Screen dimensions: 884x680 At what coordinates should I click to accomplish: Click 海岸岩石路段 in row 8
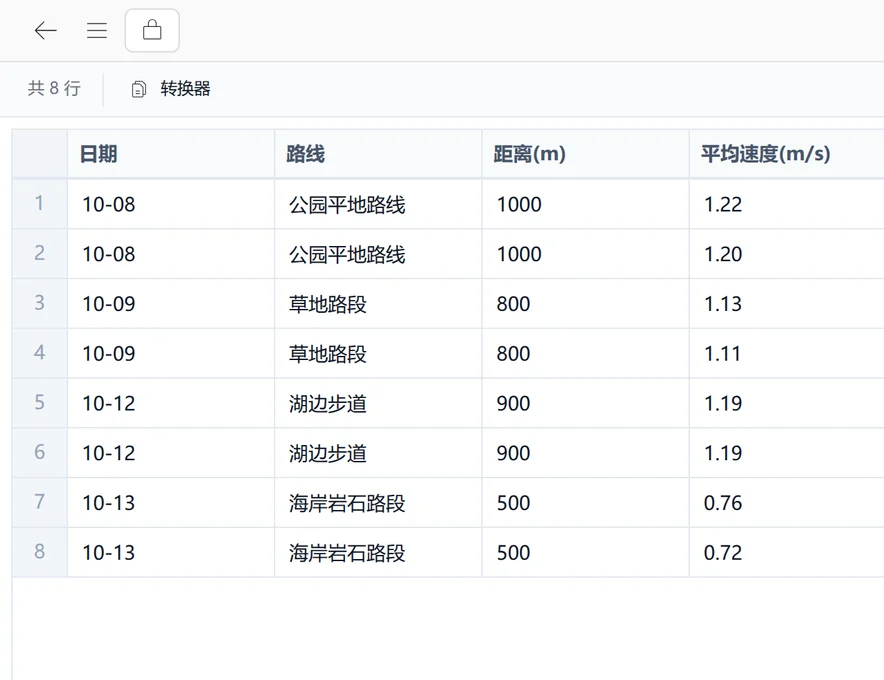coord(347,553)
